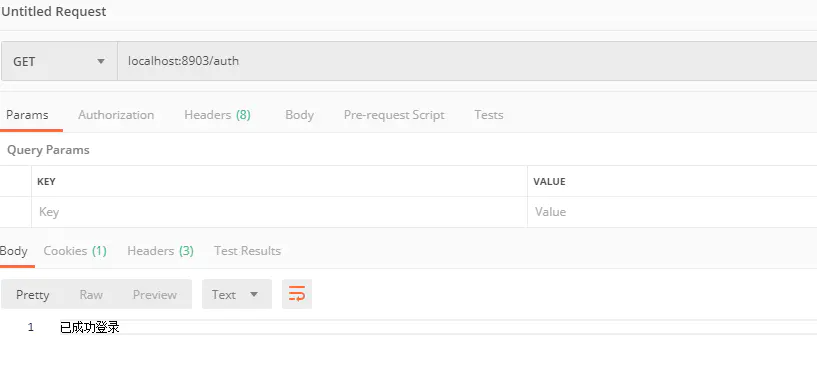Screen dimensions: 817x382
Task: Click the URL field showing localhost:8903/auth
Action: pos(467,61)
